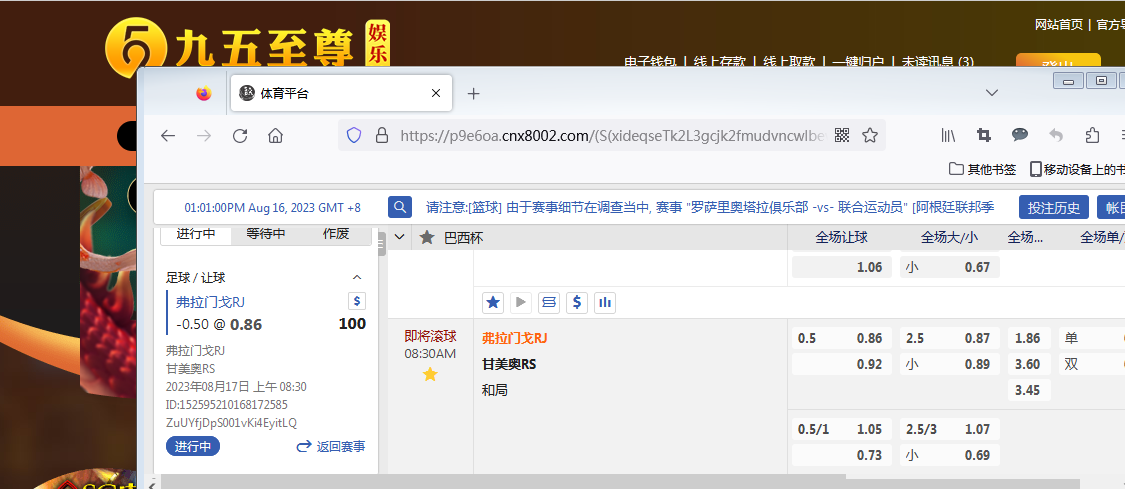
Task: Click 网站首页 in background site
Action: (x=1058, y=24)
